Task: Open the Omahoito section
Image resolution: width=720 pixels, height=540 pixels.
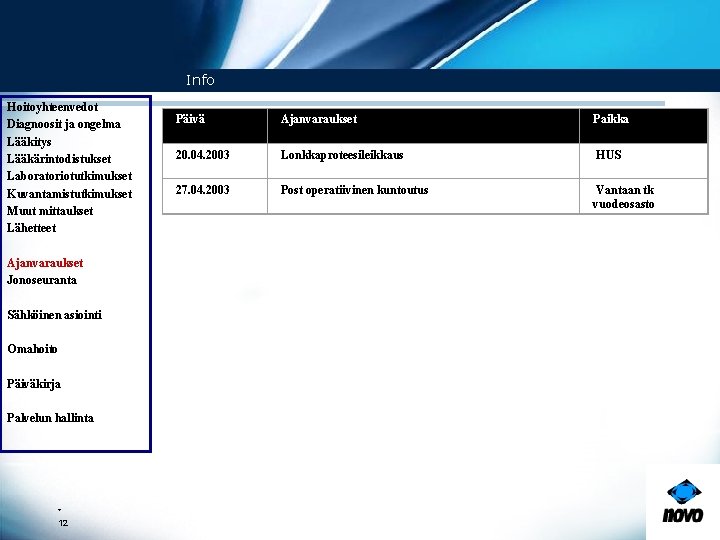Action: tap(32, 349)
